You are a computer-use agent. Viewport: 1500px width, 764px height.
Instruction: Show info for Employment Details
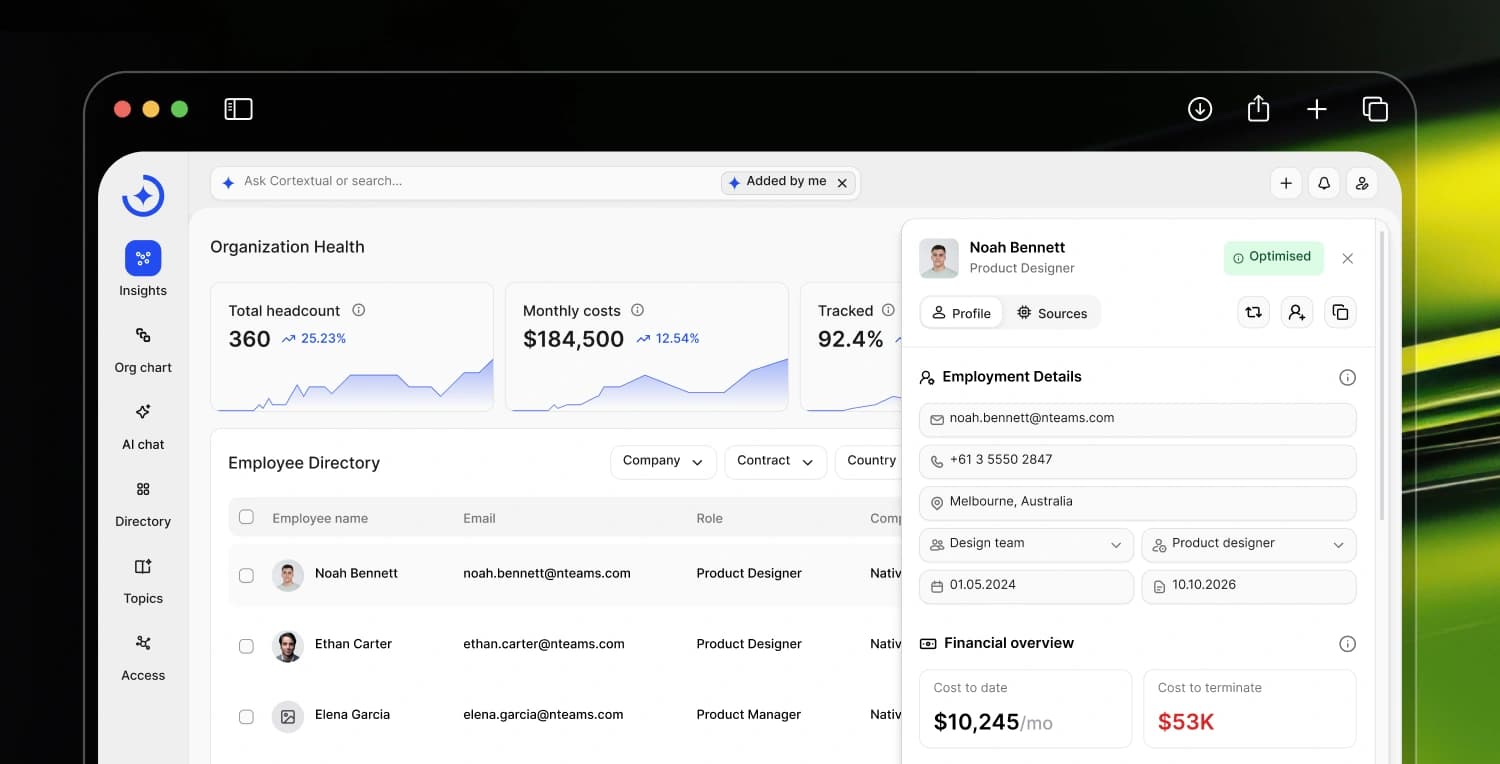tap(1347, 377)
